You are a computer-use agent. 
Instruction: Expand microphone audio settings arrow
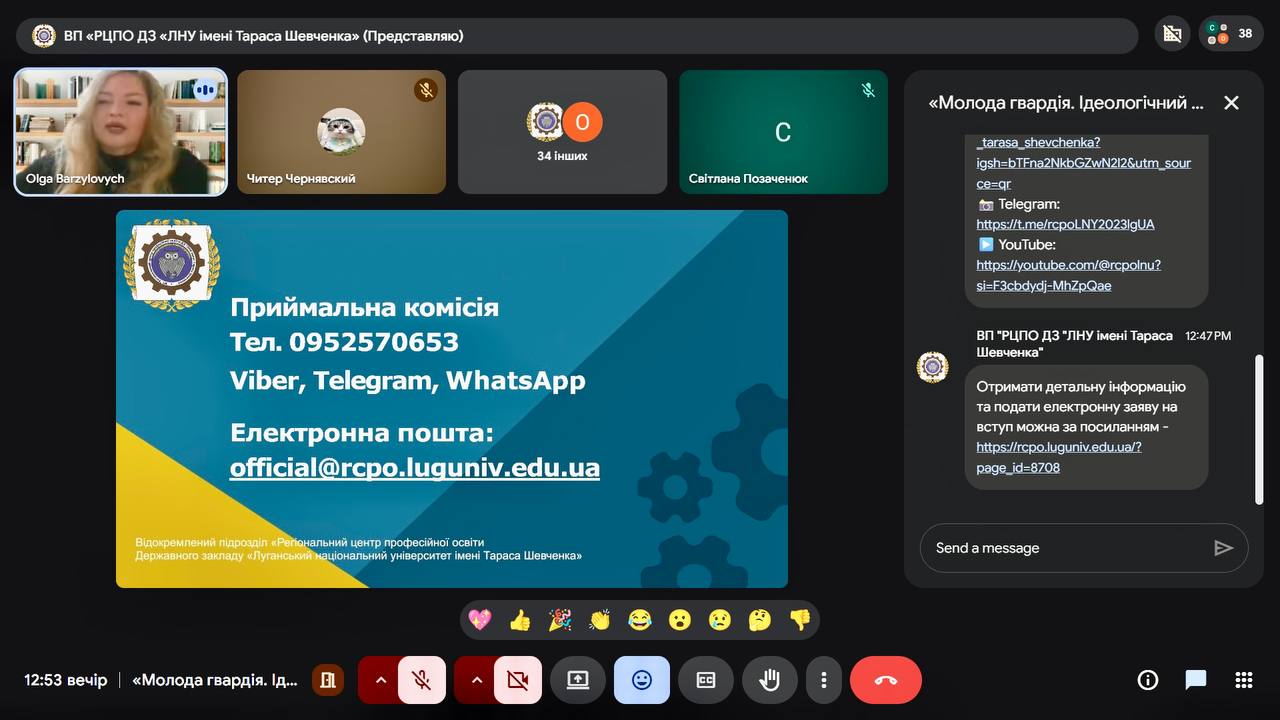click(380, 680)
